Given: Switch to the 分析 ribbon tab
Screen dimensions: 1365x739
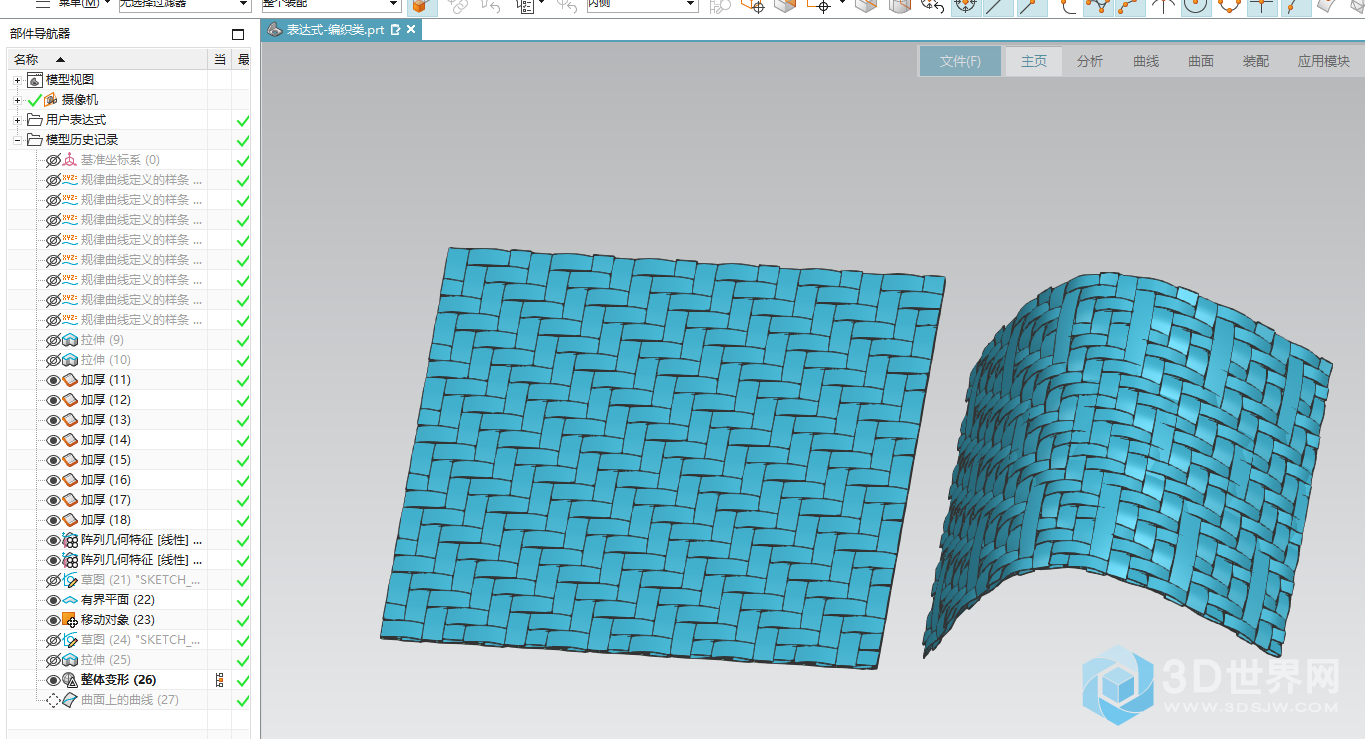Looking at the screenshot, I should (x=1090, y=61).
